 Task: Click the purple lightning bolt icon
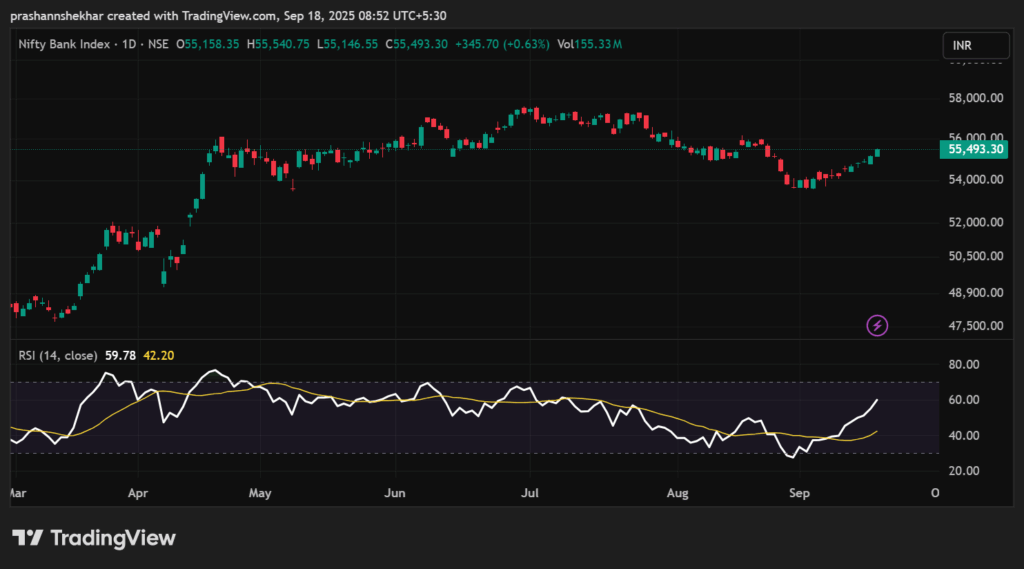(x=877, y=325)
